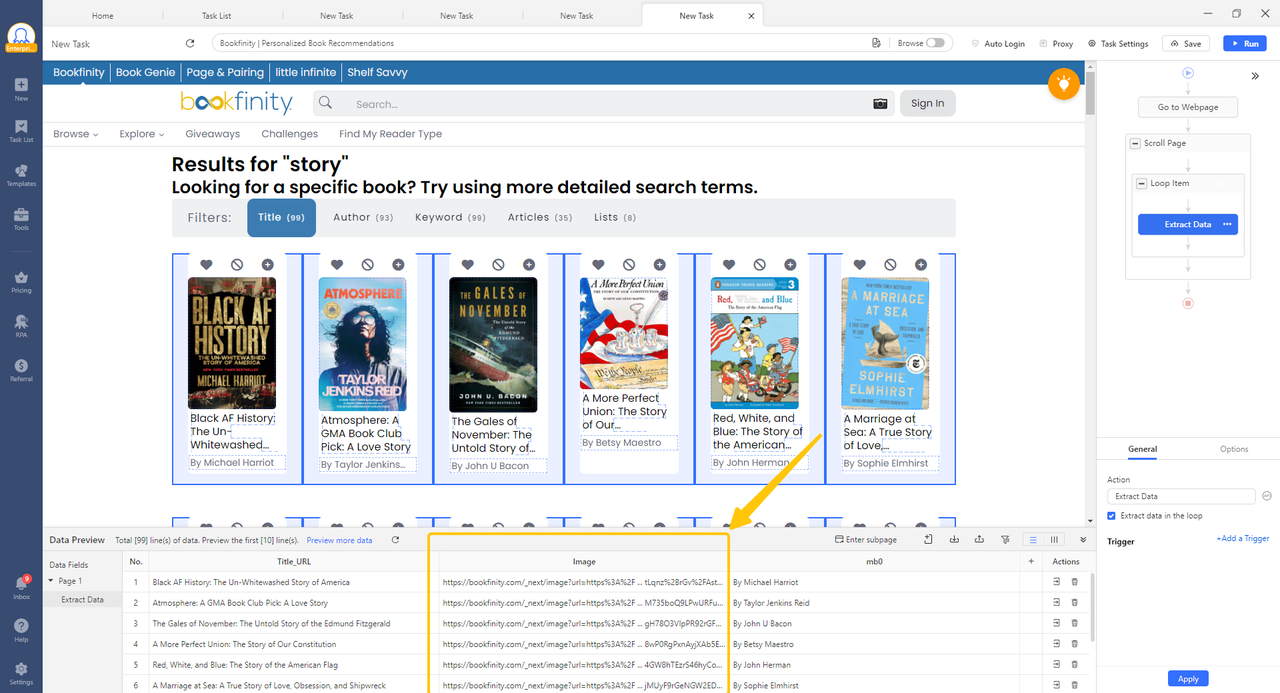This screenshot has height=693, width=1280.
Task: Reload the webpage with refresh icon
Action: pos(190,43)
